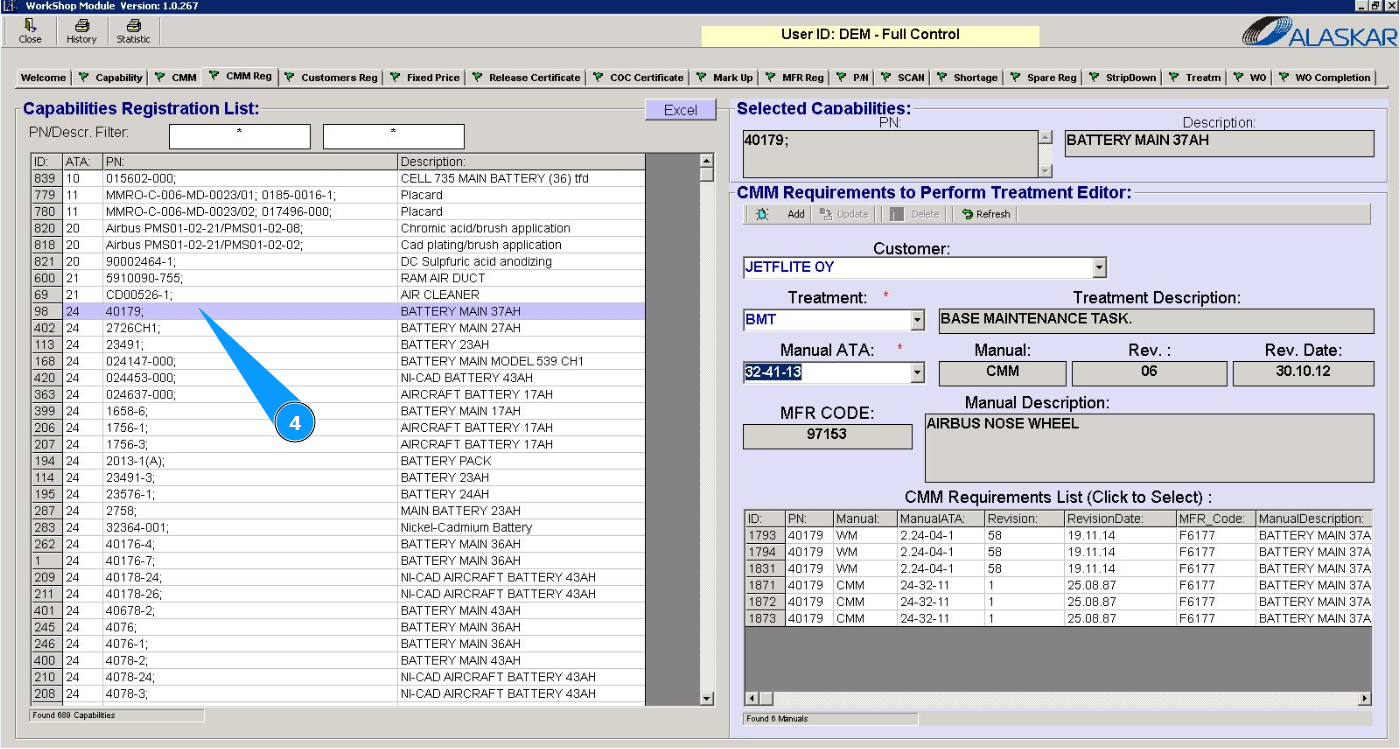This screenshot has height=749, width=1400.
Task: Click the PN filter input field
Action: pyautogui.click(x=239, y=137)
